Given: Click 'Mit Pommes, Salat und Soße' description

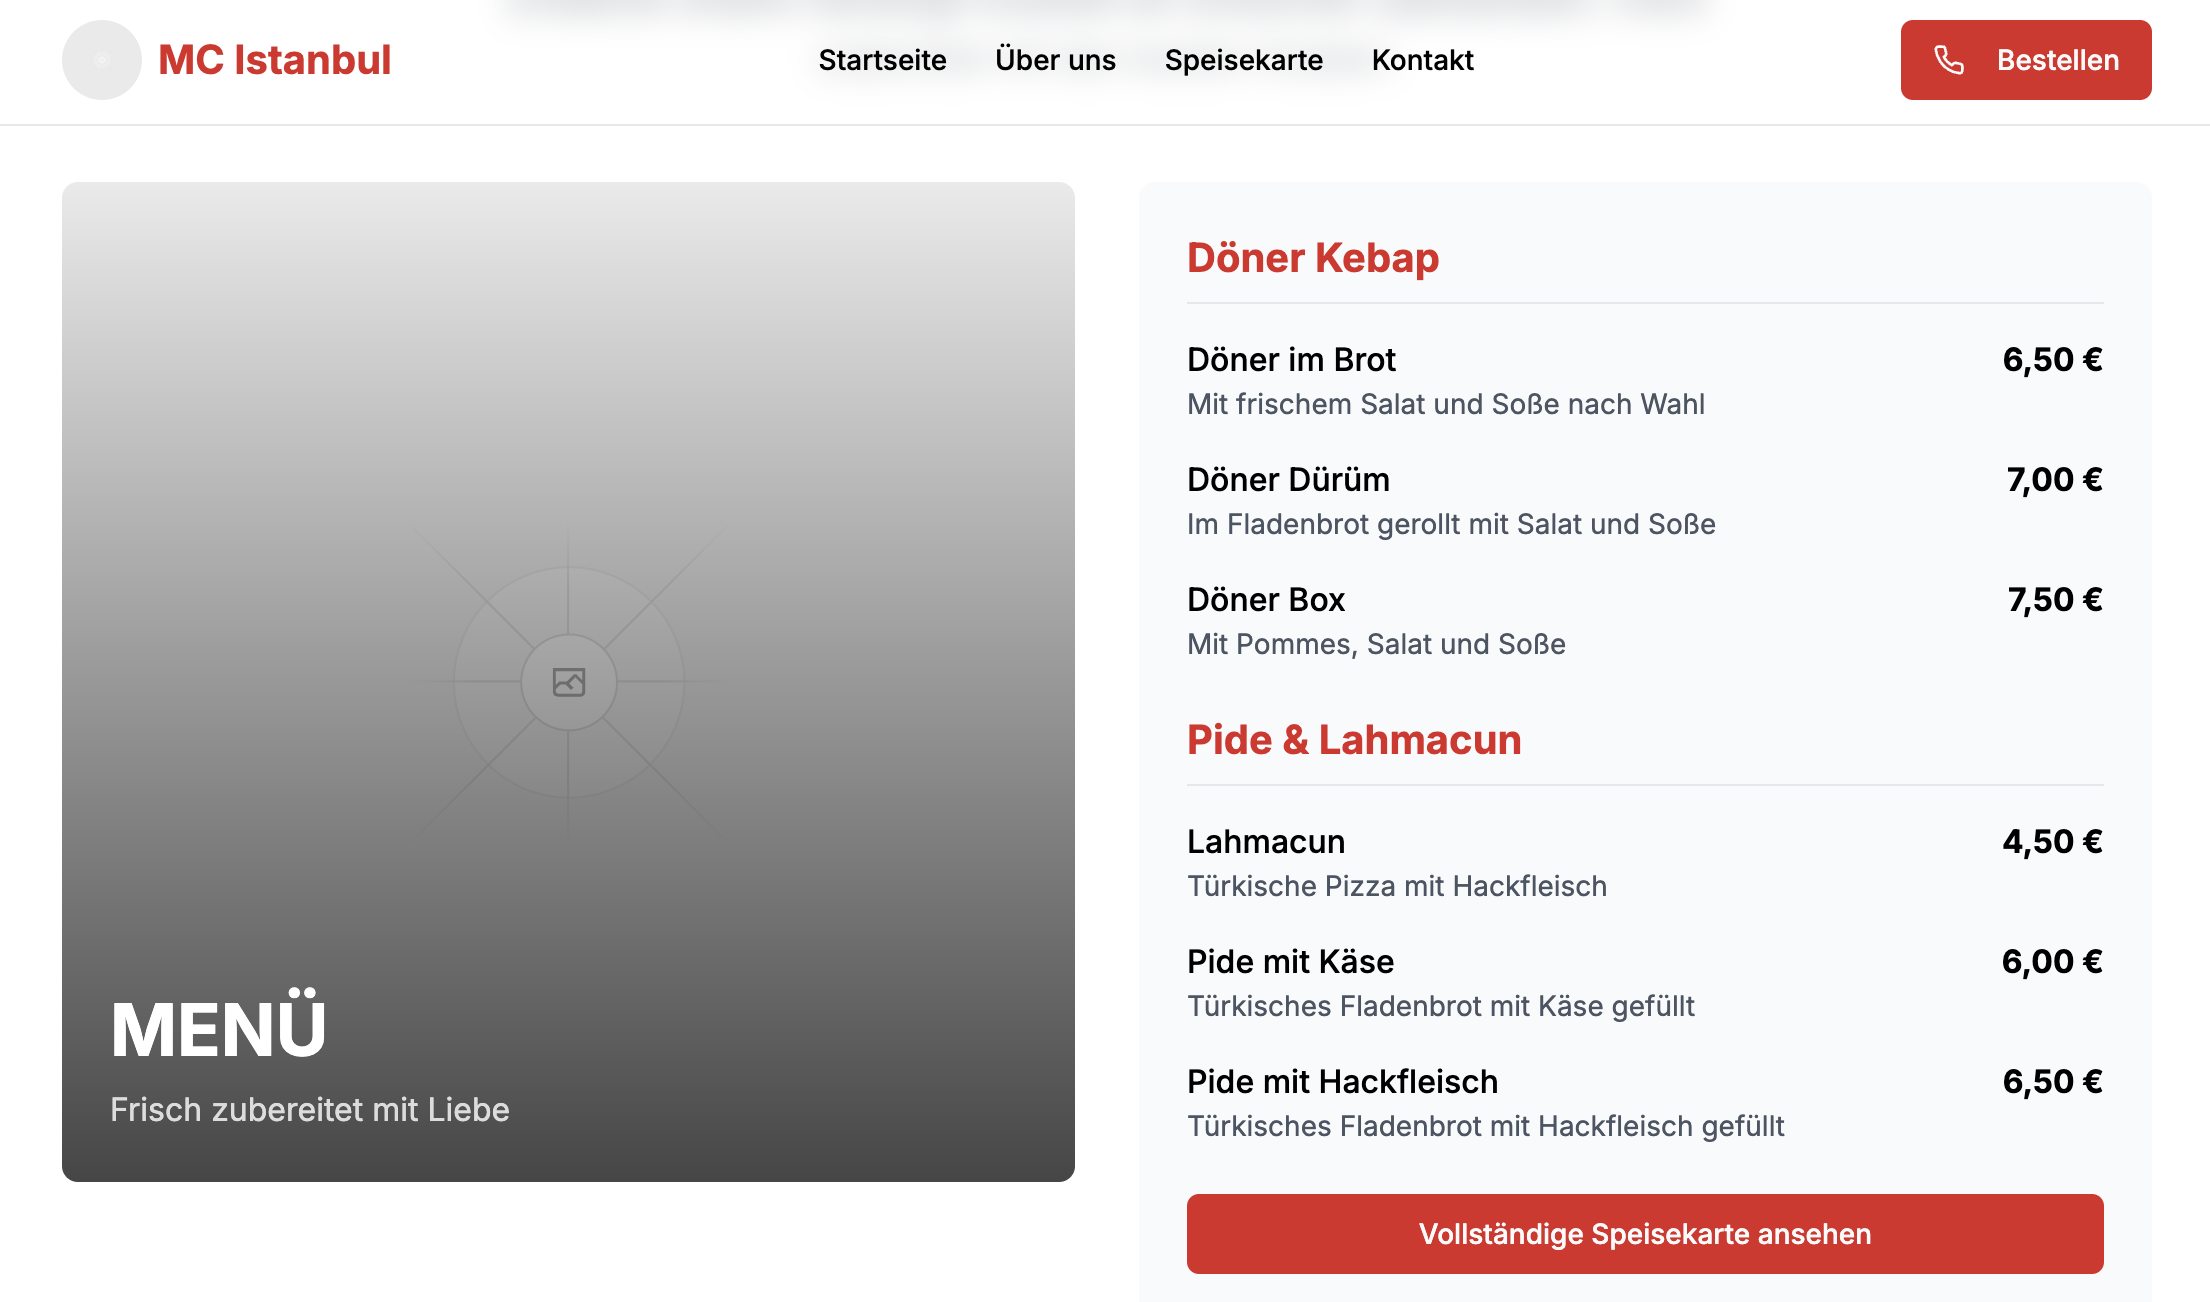Looking at the screenshot, I should click(1376, 644).
